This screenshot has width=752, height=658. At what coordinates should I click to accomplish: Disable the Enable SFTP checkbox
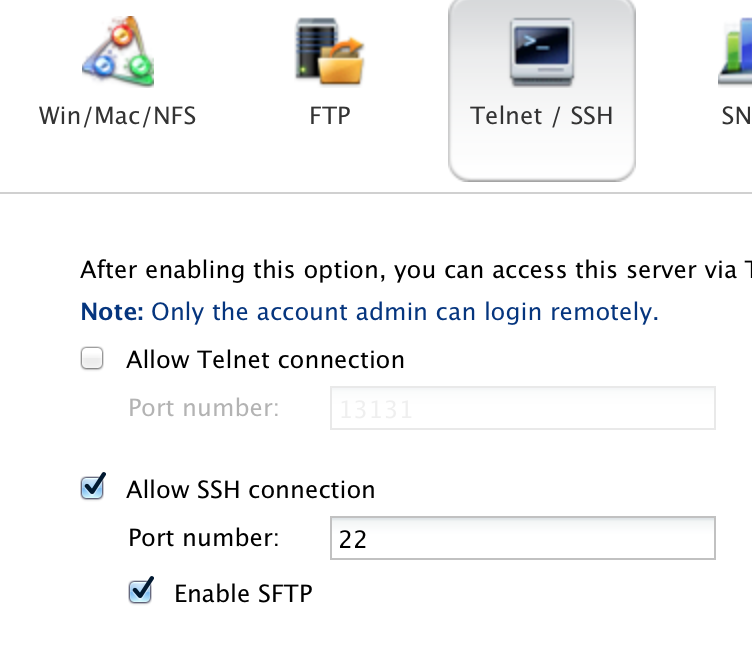coord(141,590)
